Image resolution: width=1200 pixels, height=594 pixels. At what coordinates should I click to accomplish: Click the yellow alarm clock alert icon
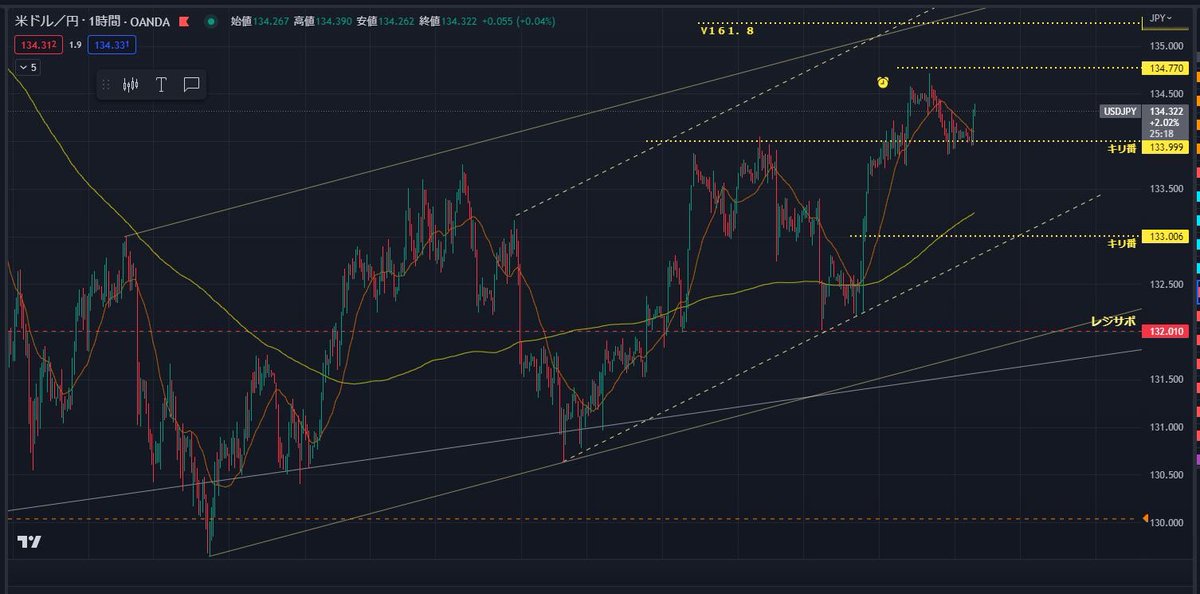click(883, 82)
